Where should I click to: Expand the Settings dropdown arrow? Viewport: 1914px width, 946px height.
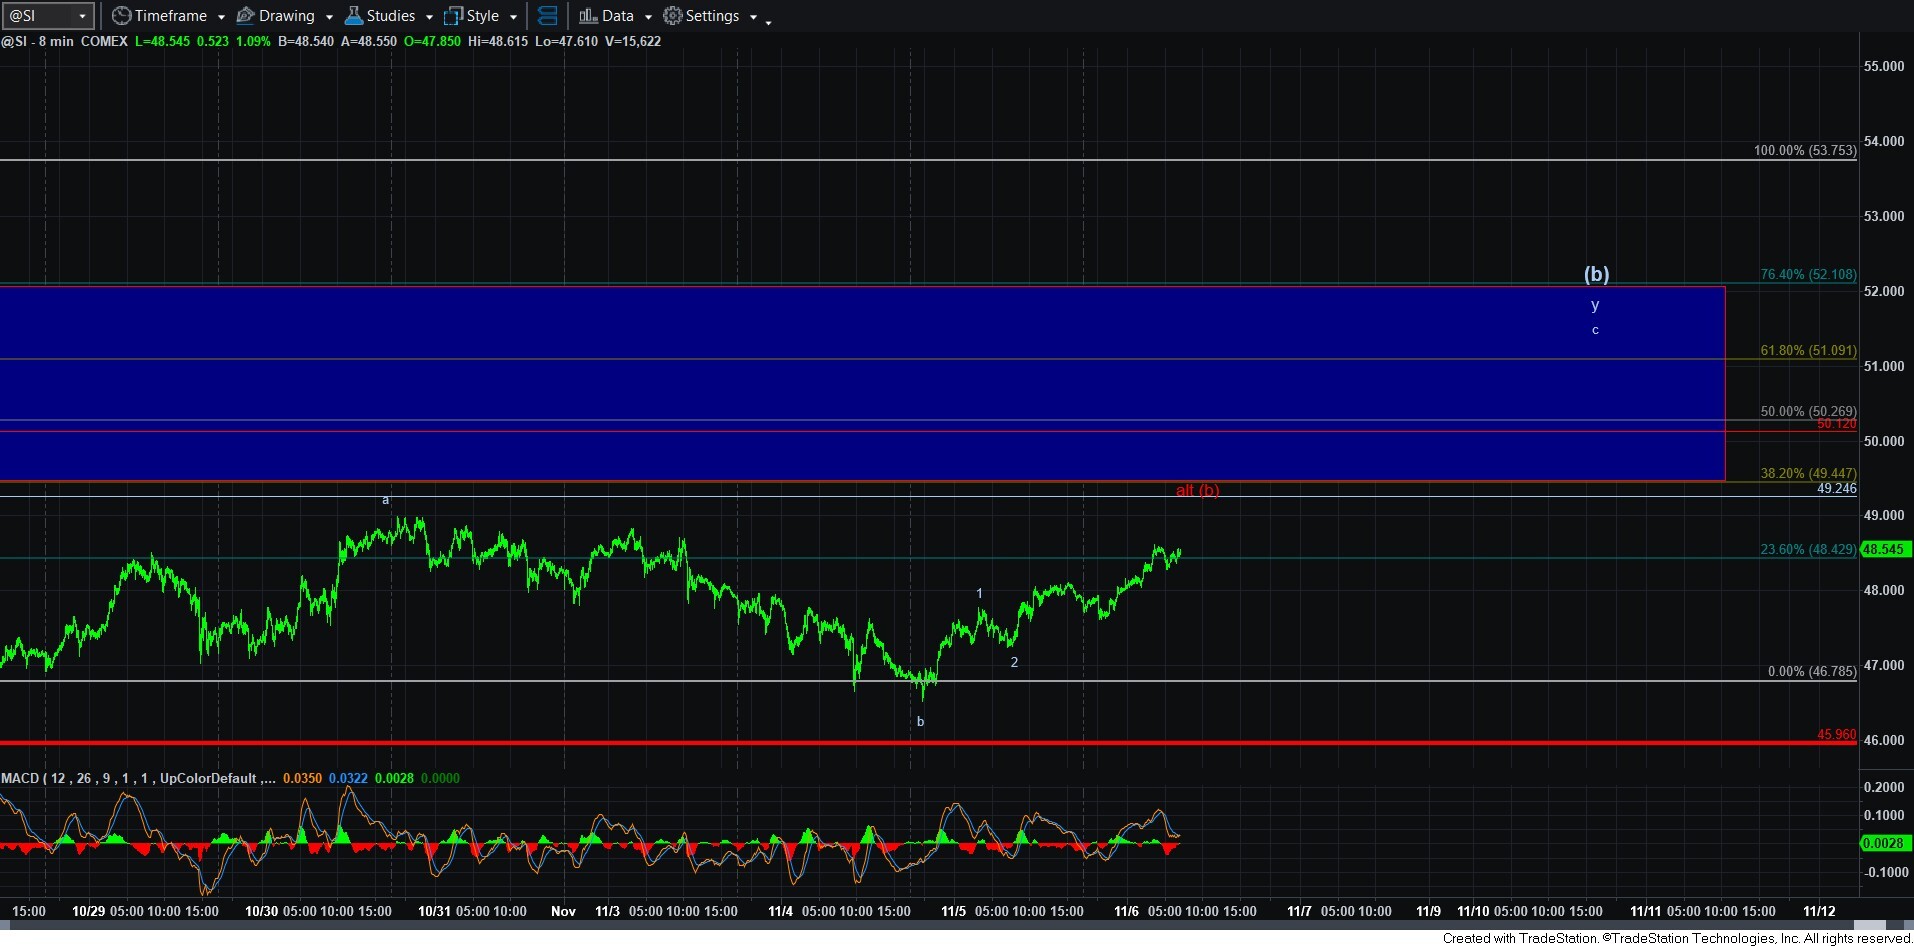753,17
